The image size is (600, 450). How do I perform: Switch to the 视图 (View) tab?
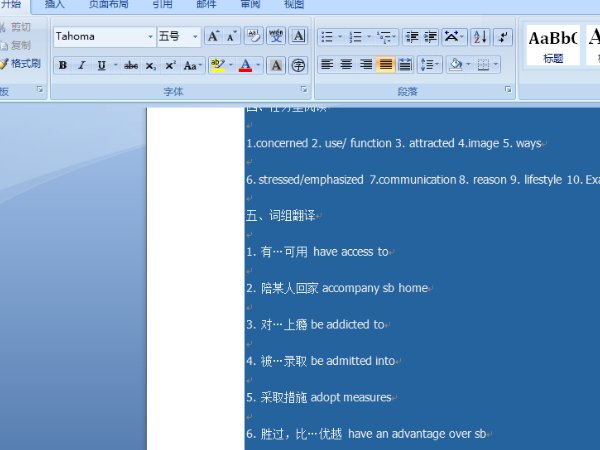click(294, 5)
